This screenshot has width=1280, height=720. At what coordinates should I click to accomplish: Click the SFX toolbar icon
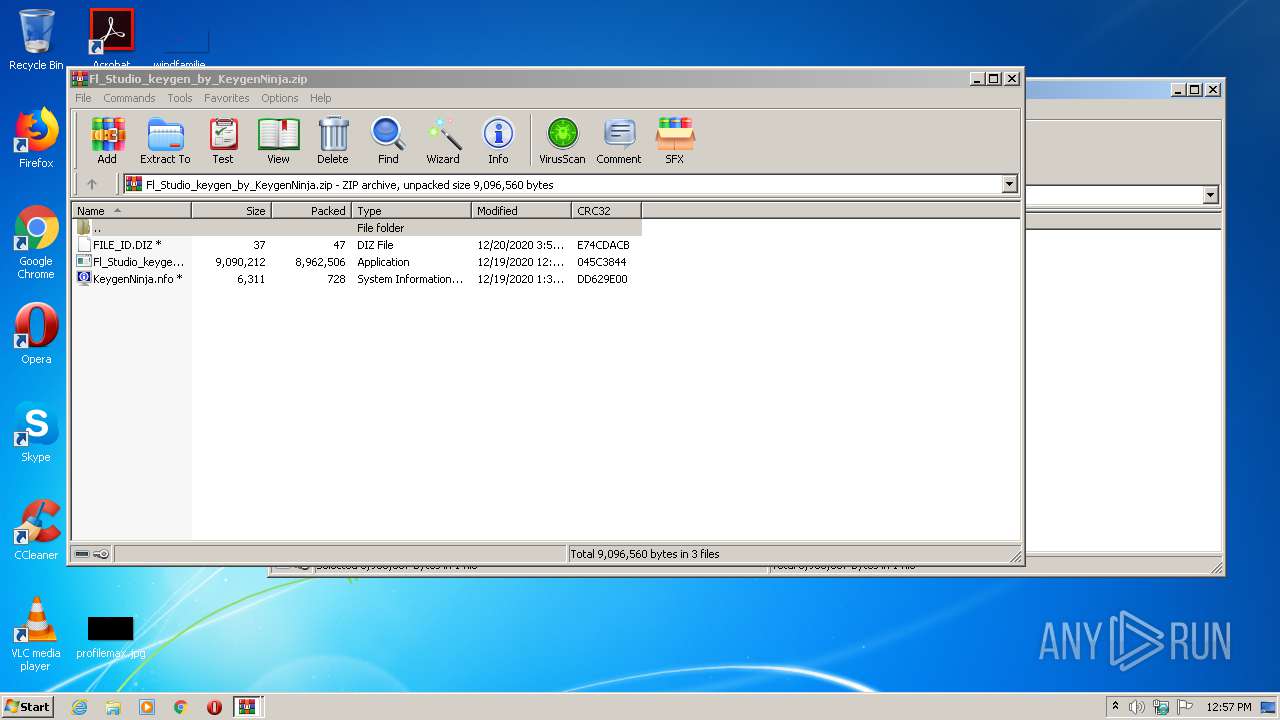point(675,141)
